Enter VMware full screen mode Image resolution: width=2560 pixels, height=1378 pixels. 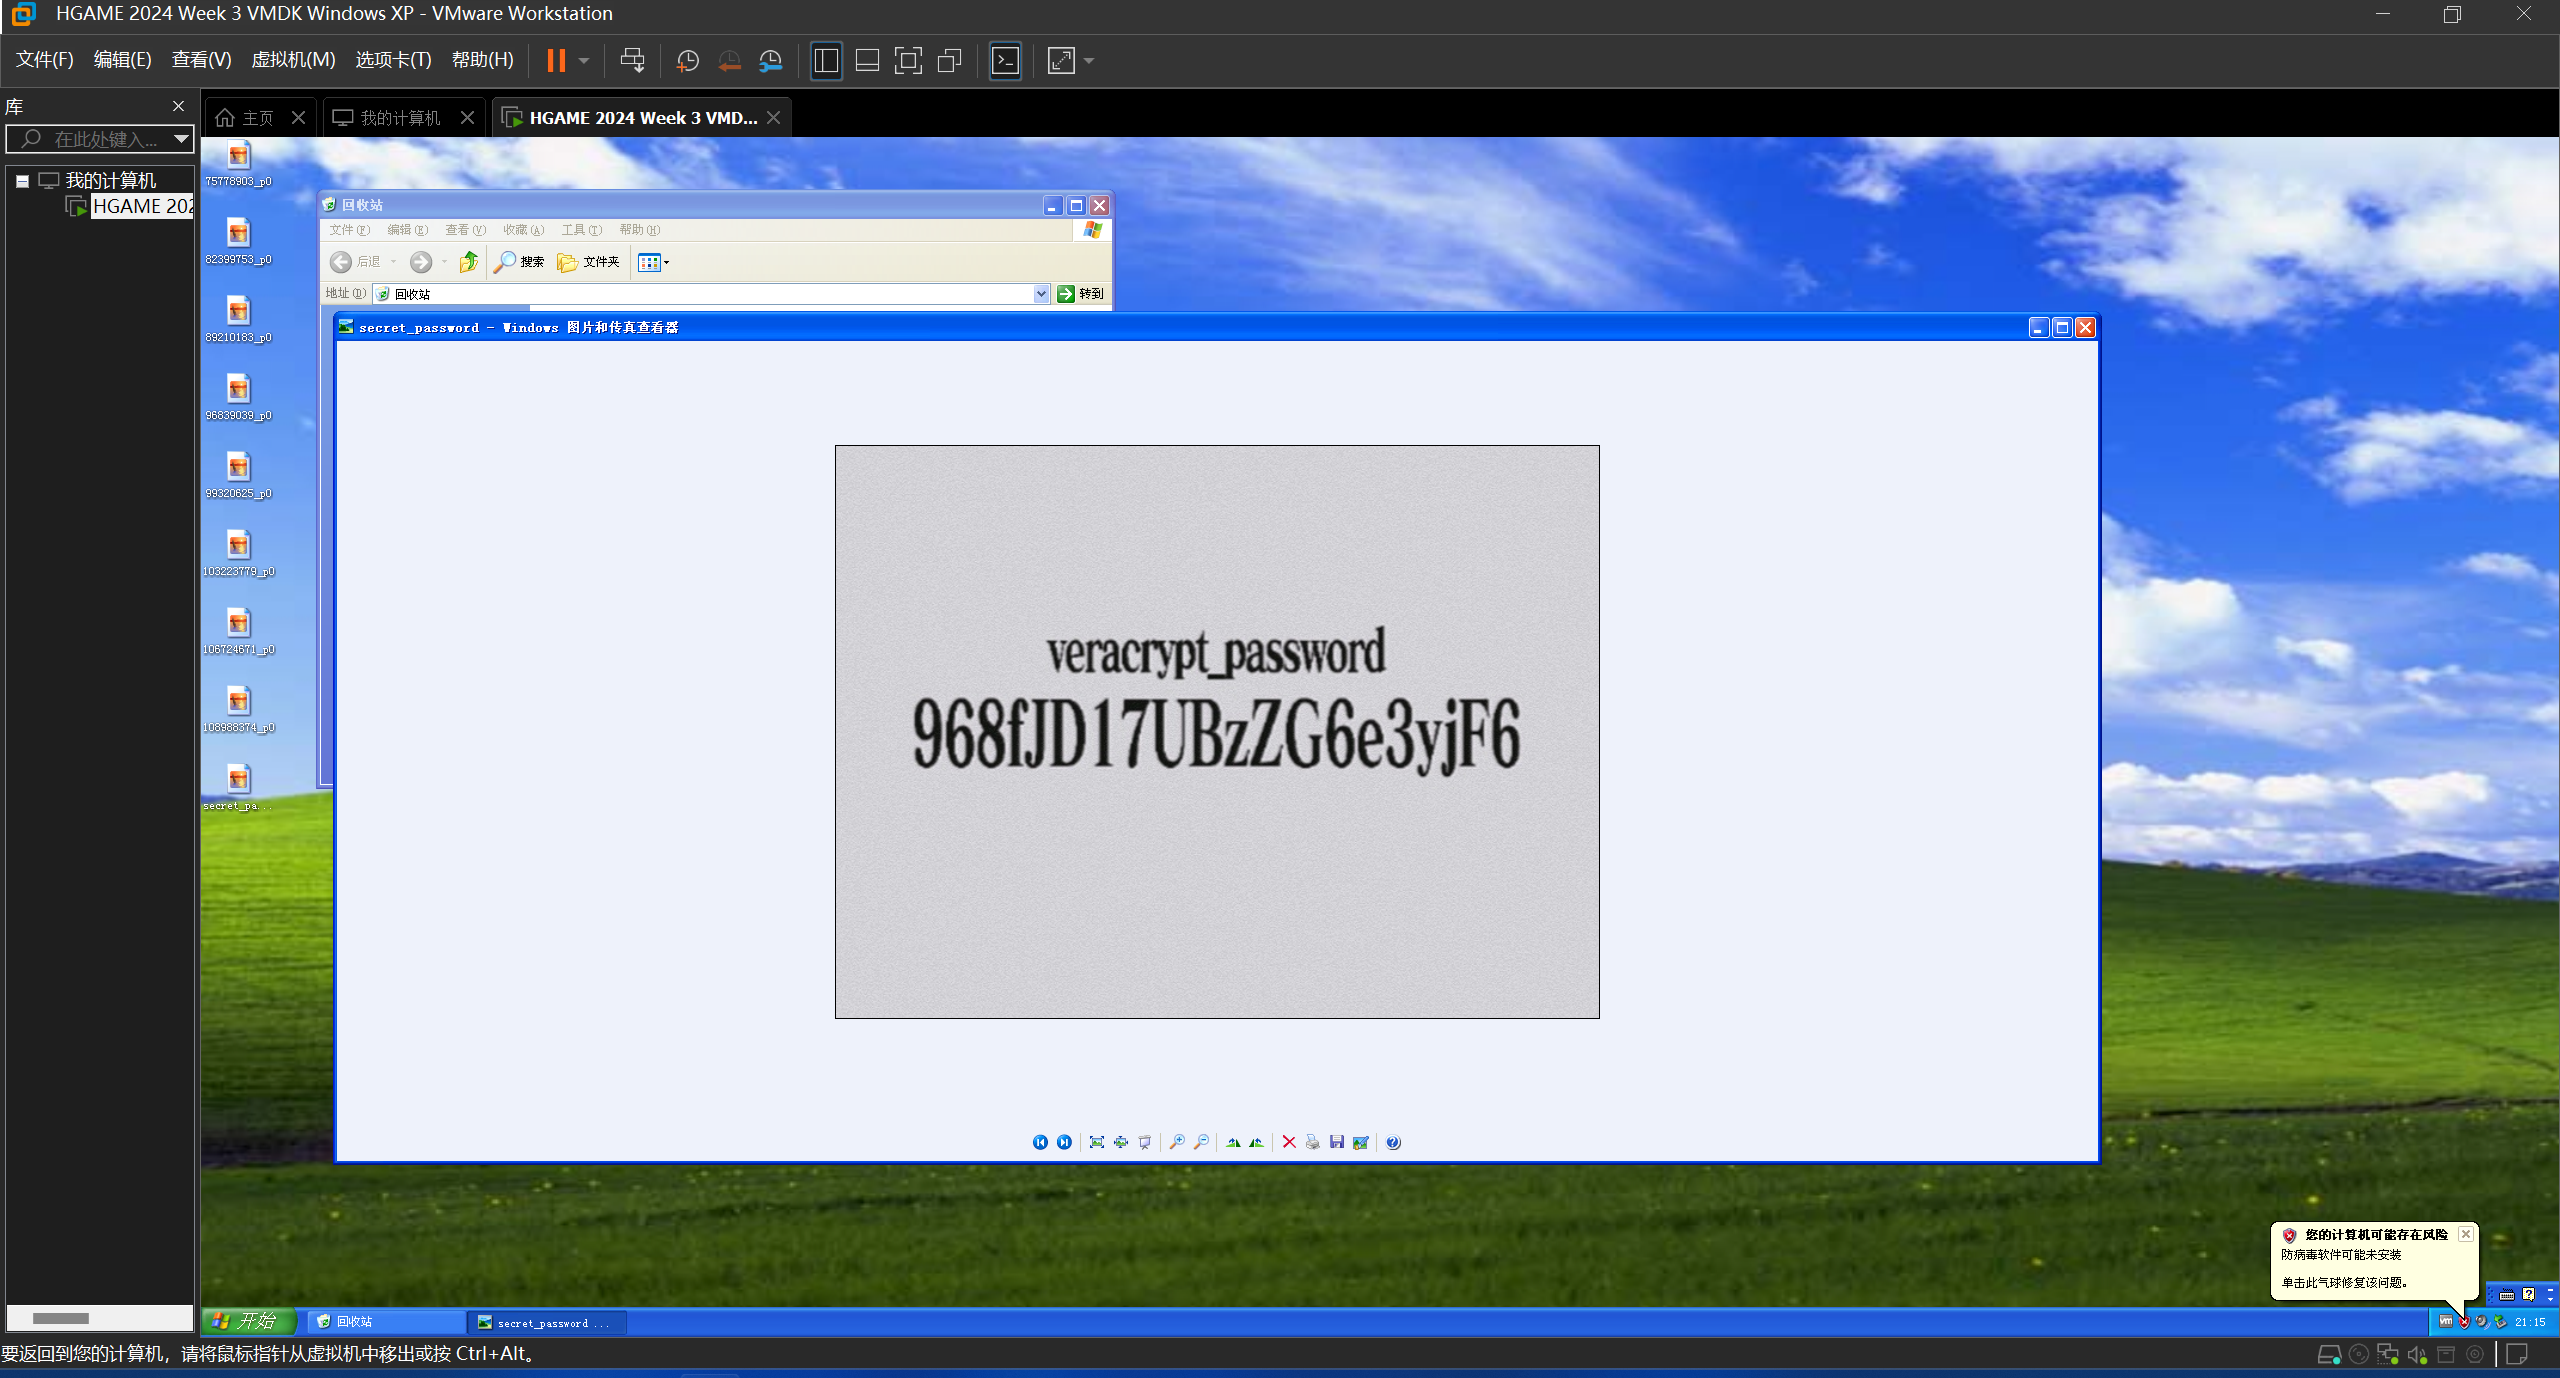908,61
